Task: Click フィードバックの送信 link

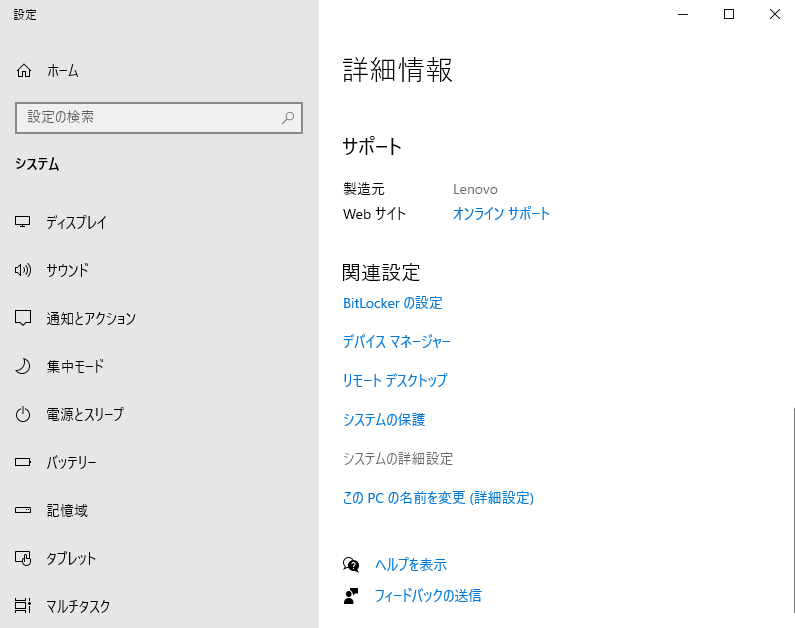Action: (428, 596)
